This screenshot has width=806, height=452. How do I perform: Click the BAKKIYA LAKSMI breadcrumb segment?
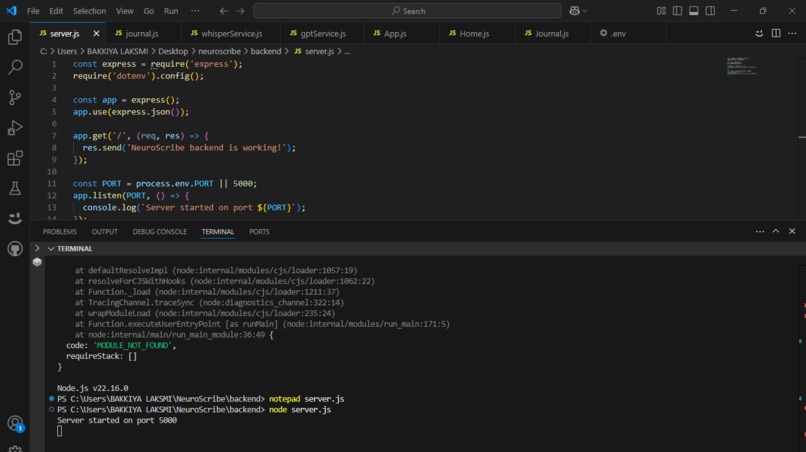(117, 51)
